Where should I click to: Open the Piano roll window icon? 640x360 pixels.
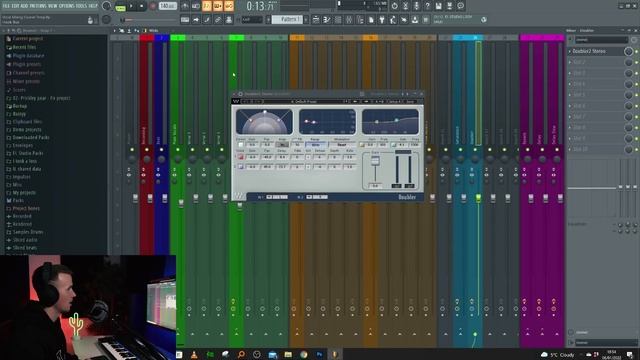click(327, 20)
